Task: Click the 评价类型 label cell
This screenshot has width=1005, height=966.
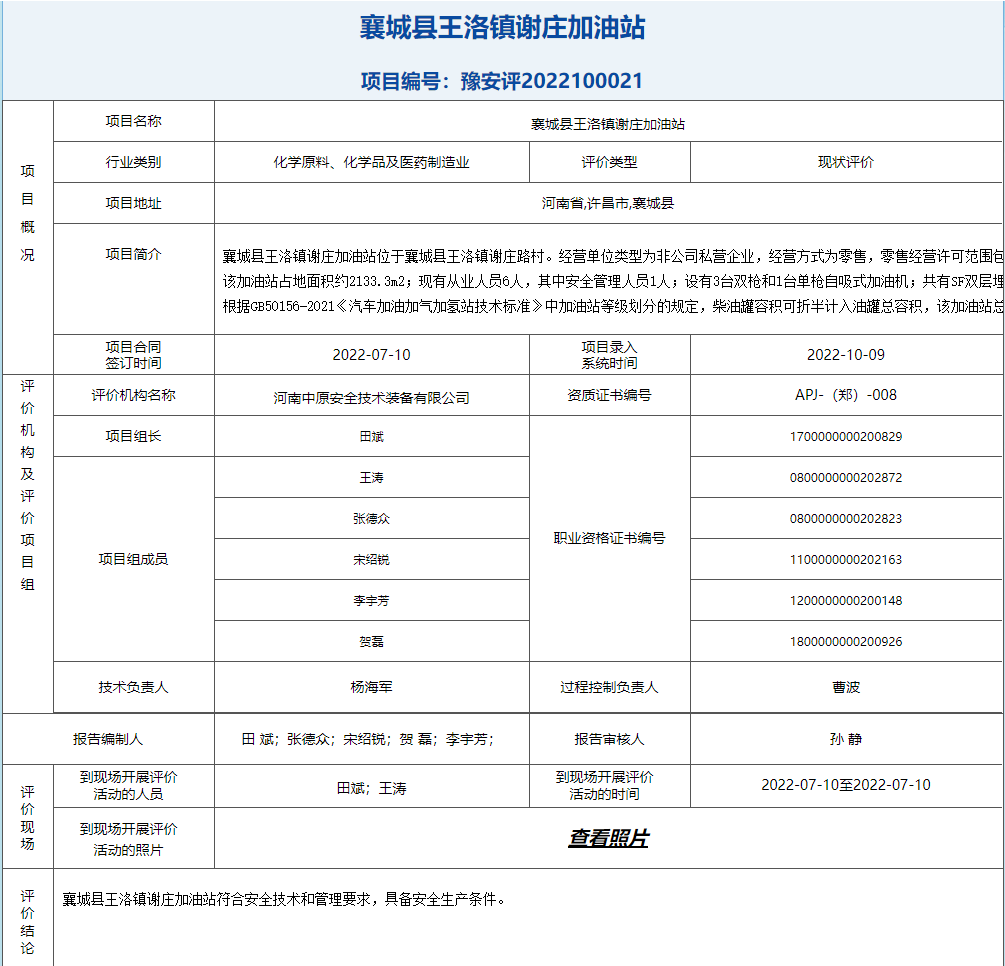Action: click(x=610, y=162)
